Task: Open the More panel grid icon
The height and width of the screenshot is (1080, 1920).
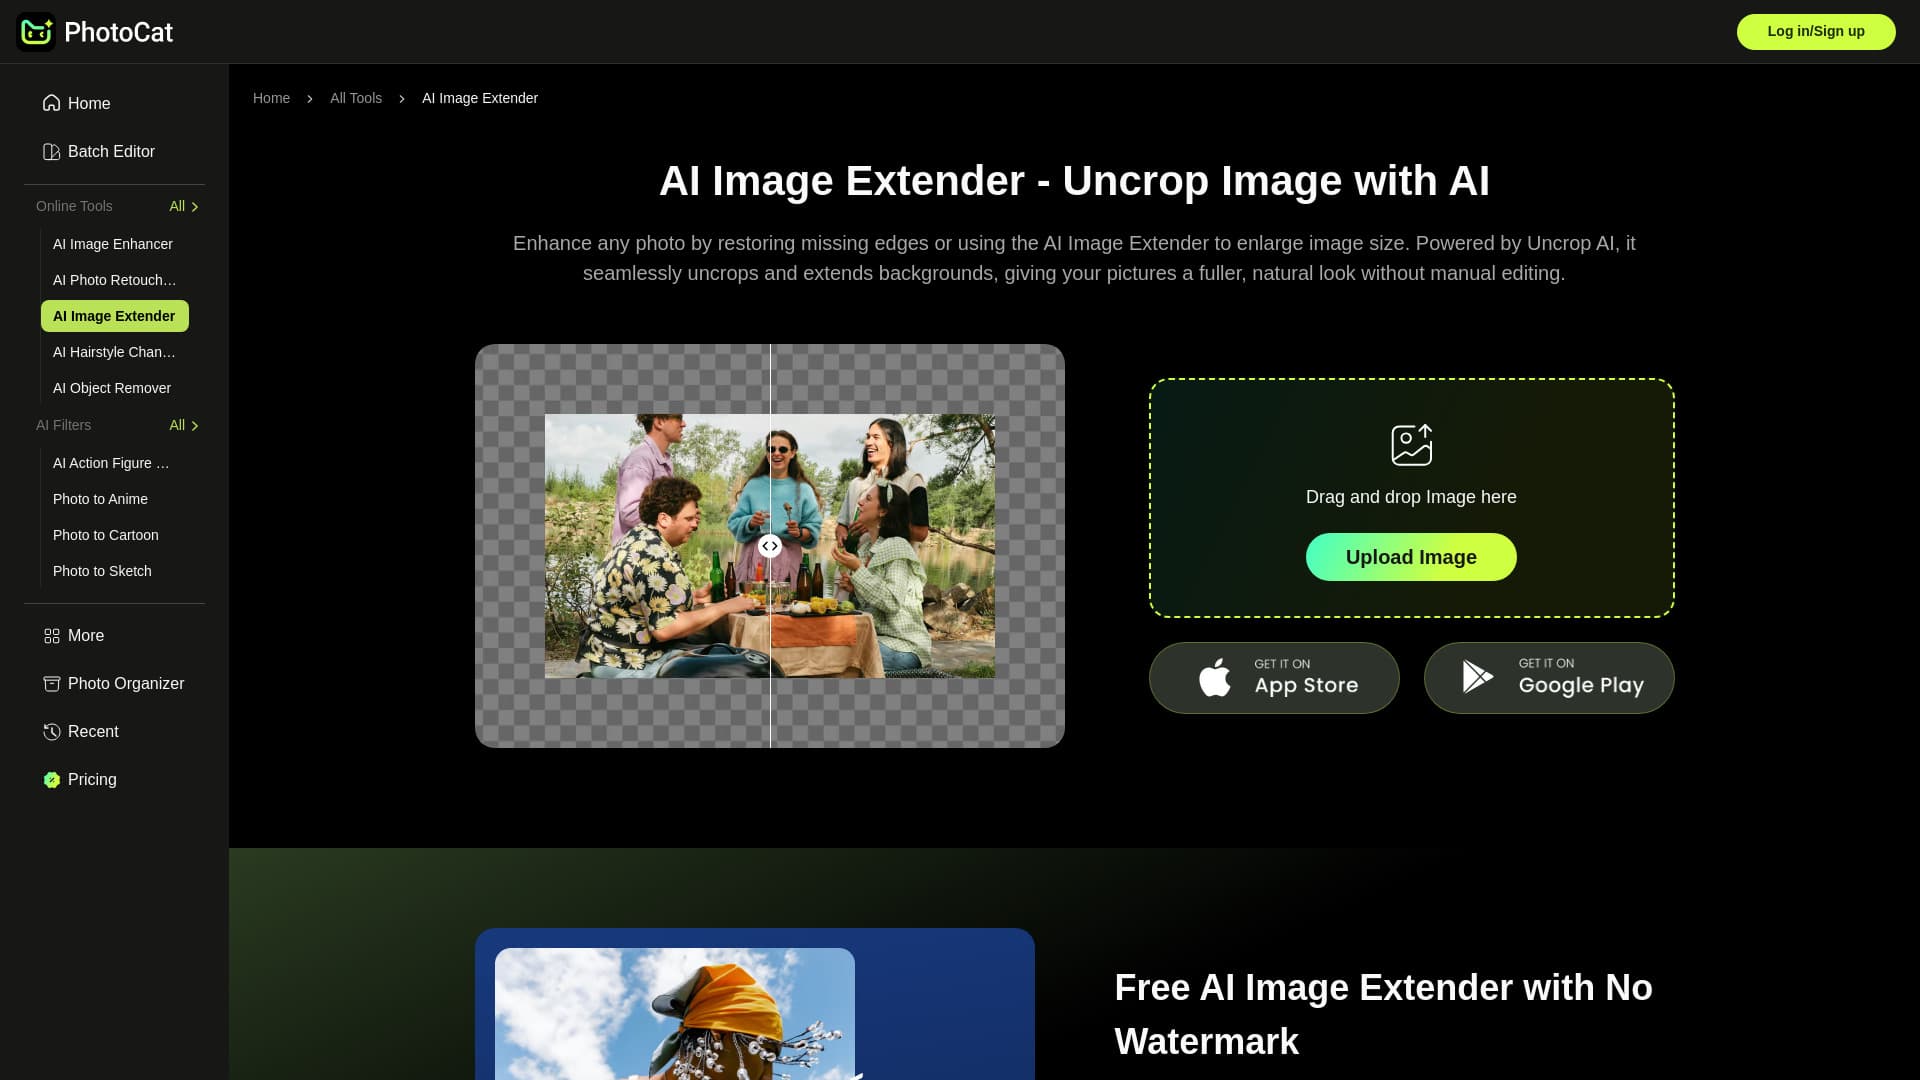Action: pyautogui.click(x=52, y=635)
